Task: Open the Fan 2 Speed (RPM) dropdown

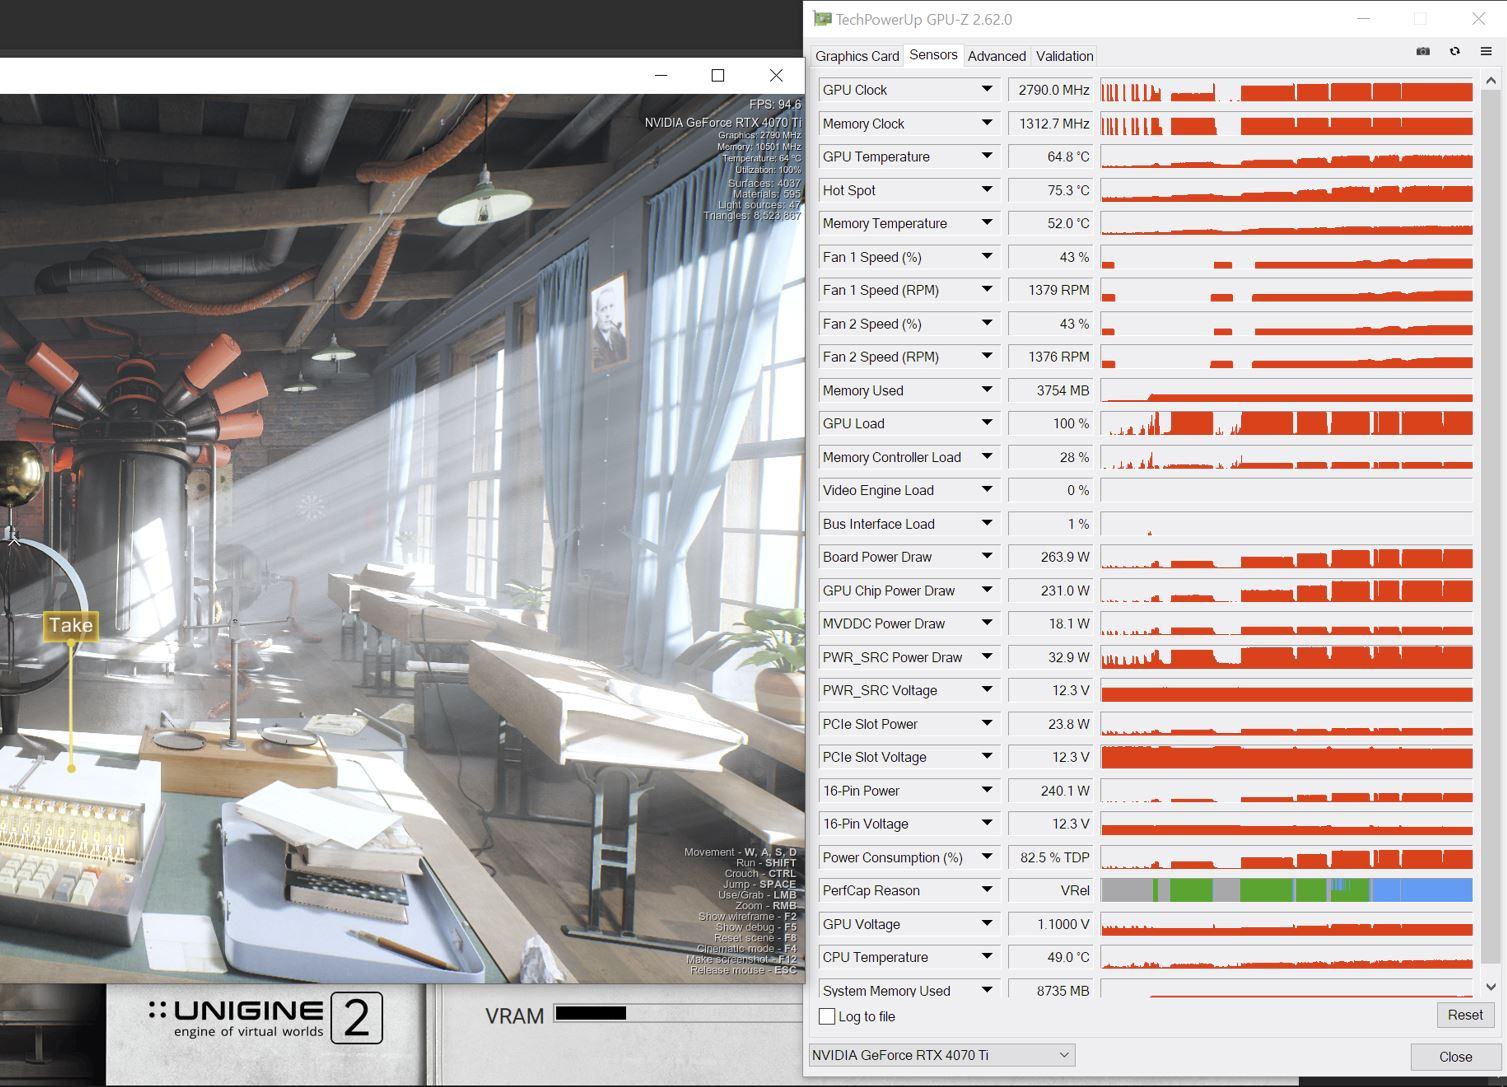Action: pyautogui.click(x=987, y=357)
